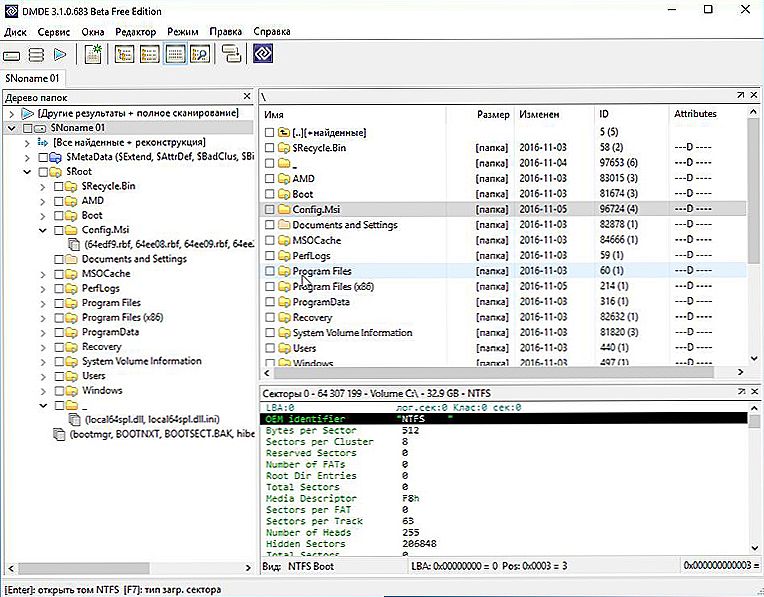Open the Справка menu
Screen dimensions: 764x597
tap(272, 32)
